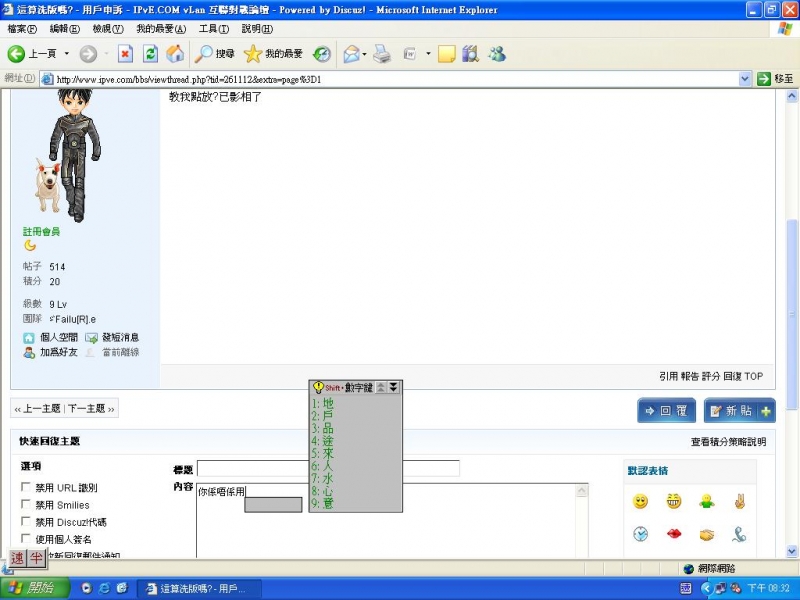
Task: Open the edit button dropdown arrow
Action: tap(428, 54)
